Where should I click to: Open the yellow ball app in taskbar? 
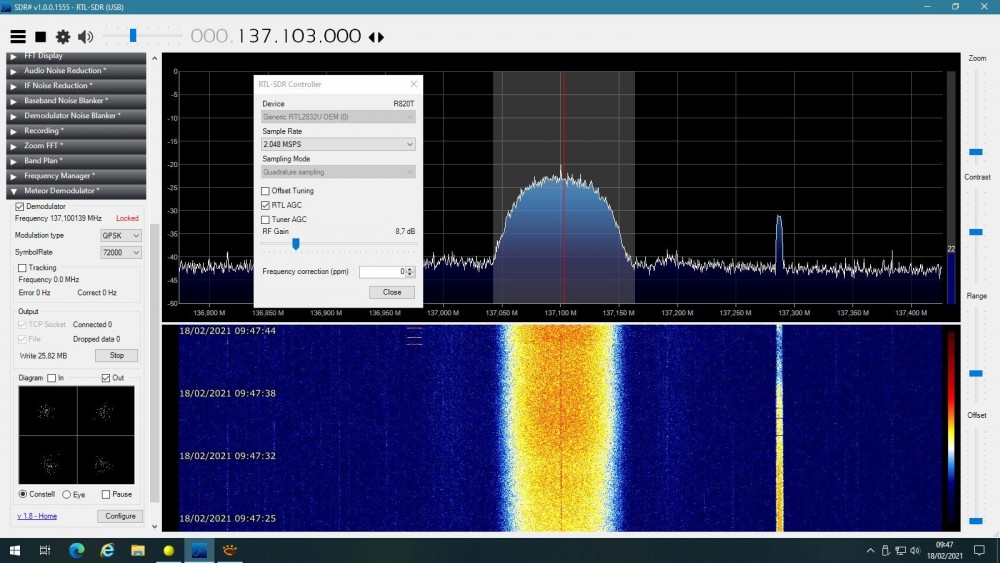pos(168,550)
